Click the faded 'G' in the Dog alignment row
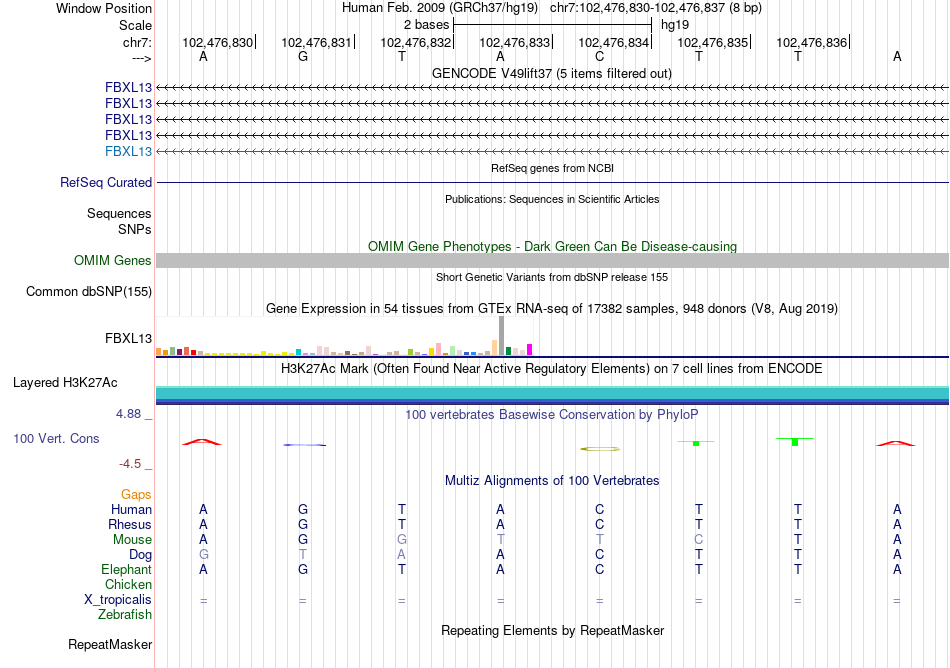950x668 pixels. point(204,554)
